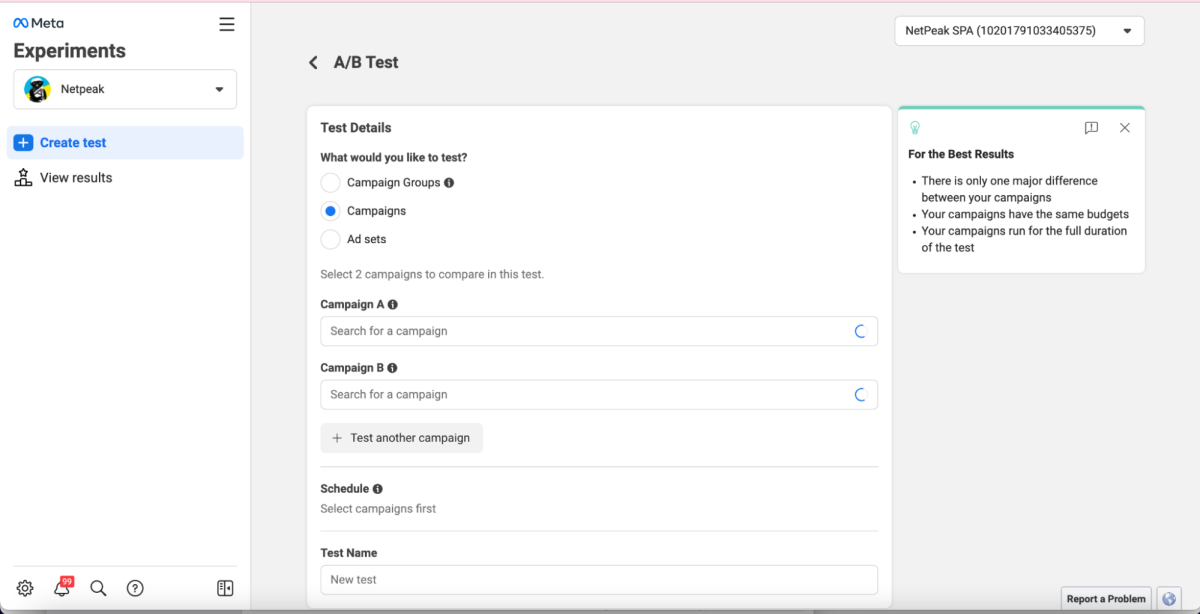Open the NetPeak SPA ad account dropdown
Screen dimensions: 1200x614
(1019, 31)
